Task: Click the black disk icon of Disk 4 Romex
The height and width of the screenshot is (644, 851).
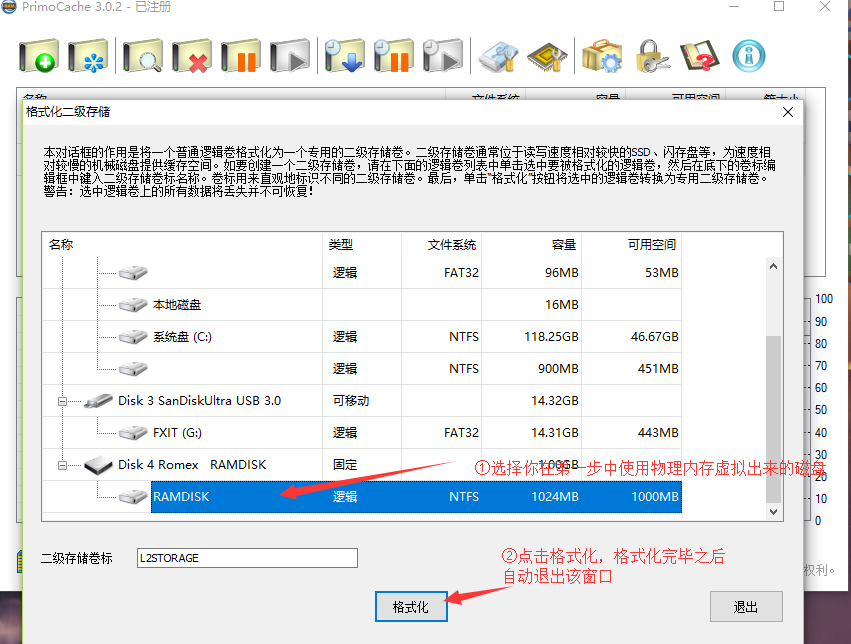Action: point(98,465)
